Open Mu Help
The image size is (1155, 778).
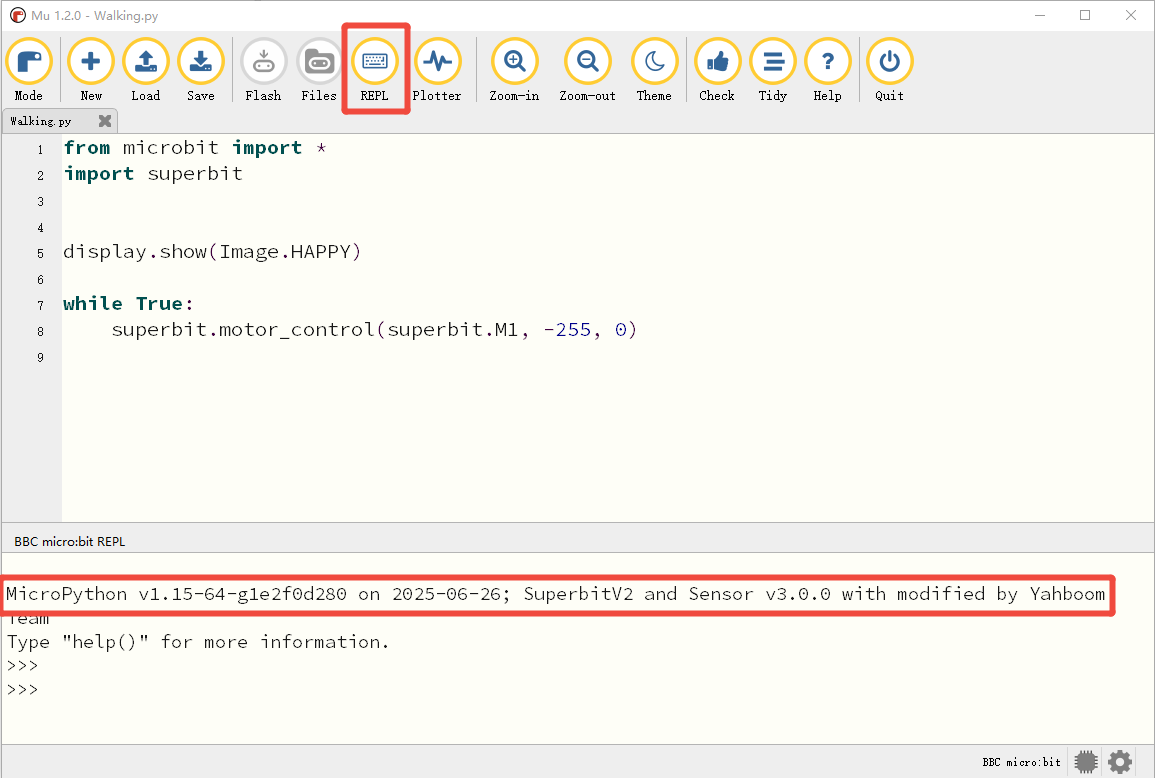pyautogui.click(x=827, y=70)
